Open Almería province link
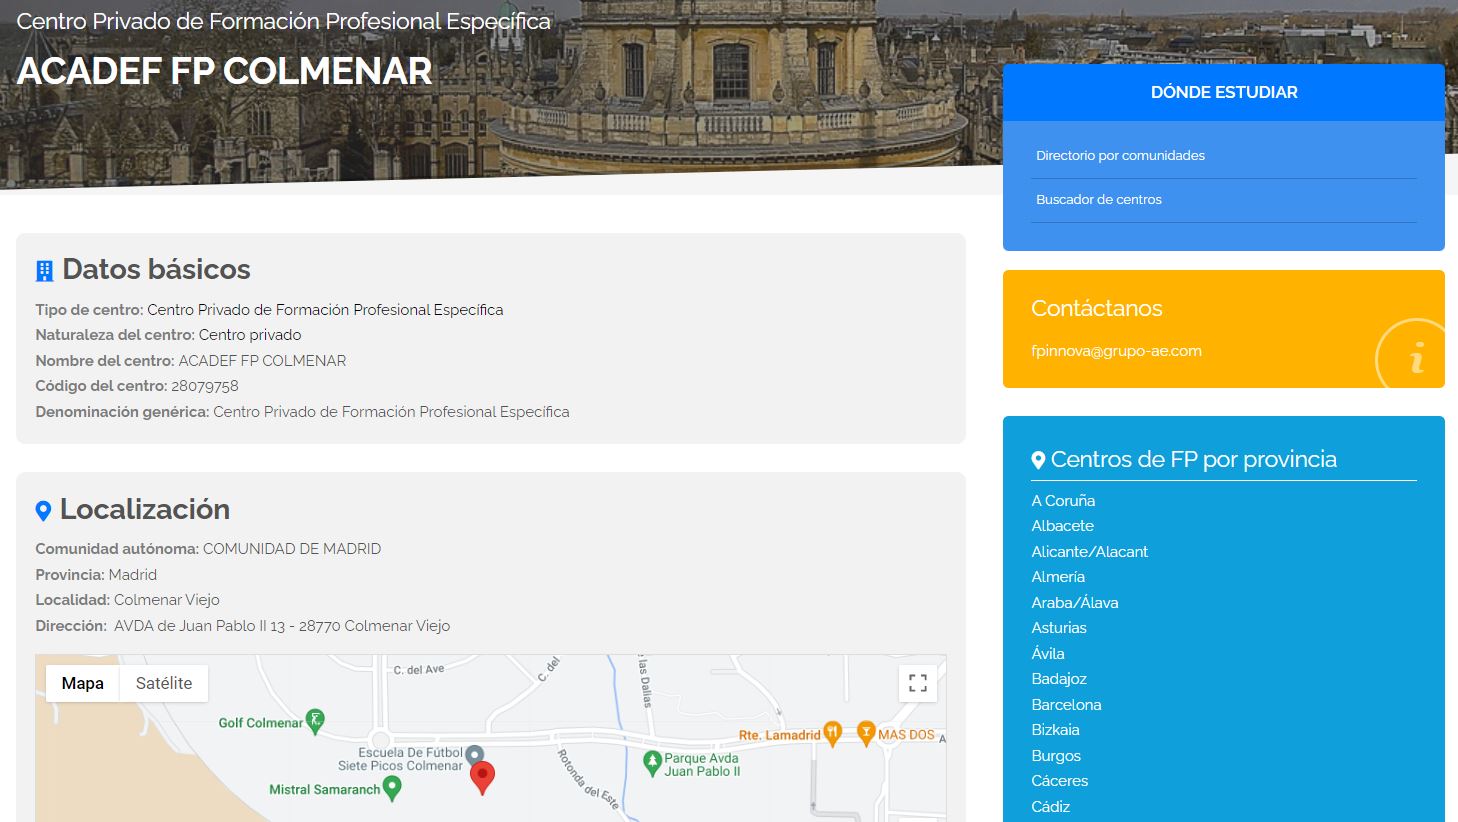This screenshot has height=822, width=1458. (1058, 576)
